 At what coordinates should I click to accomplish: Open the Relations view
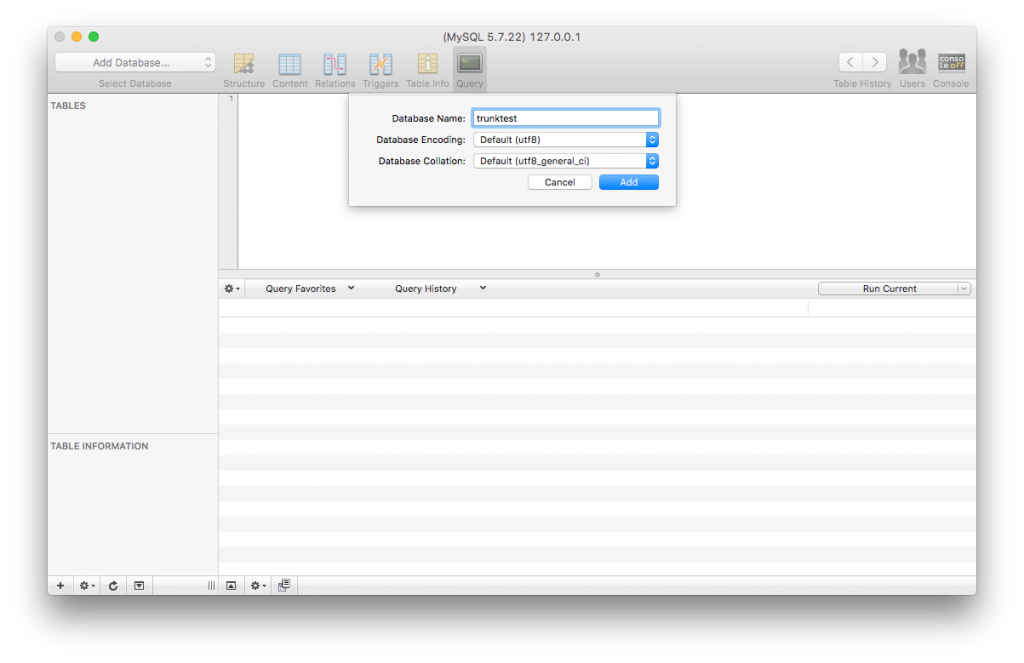(x=334, y=70)
